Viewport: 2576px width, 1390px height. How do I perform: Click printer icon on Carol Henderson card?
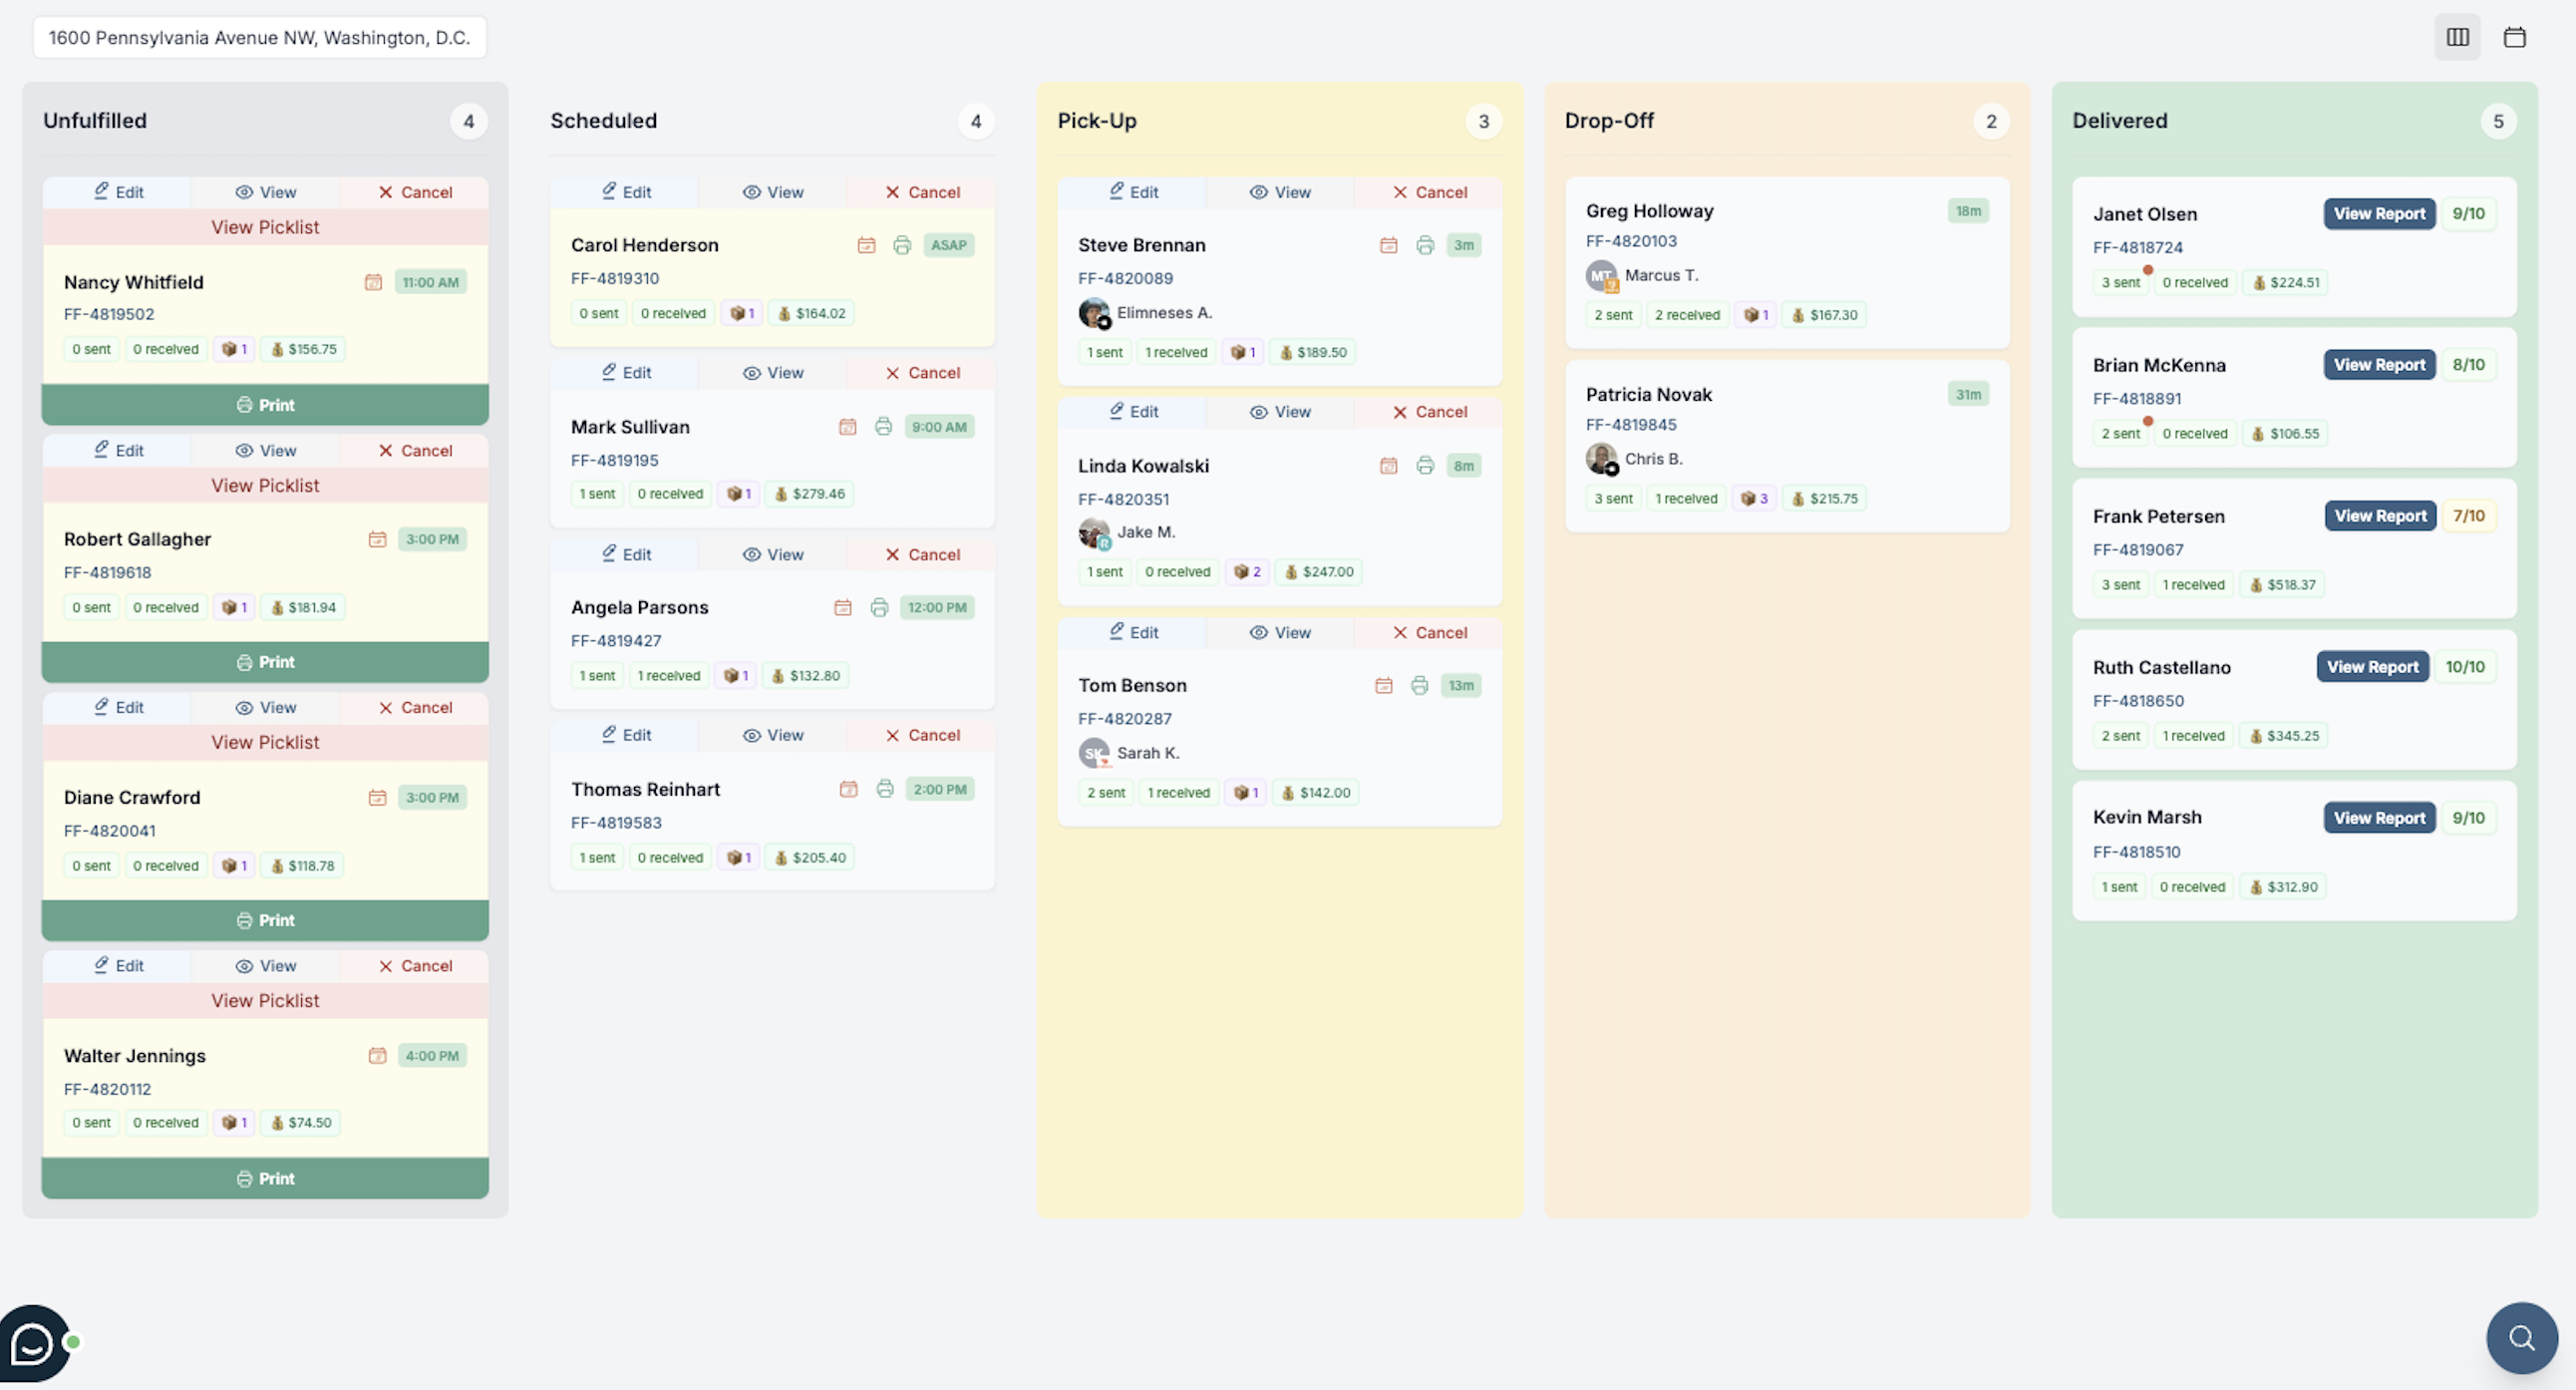point(901,245)
